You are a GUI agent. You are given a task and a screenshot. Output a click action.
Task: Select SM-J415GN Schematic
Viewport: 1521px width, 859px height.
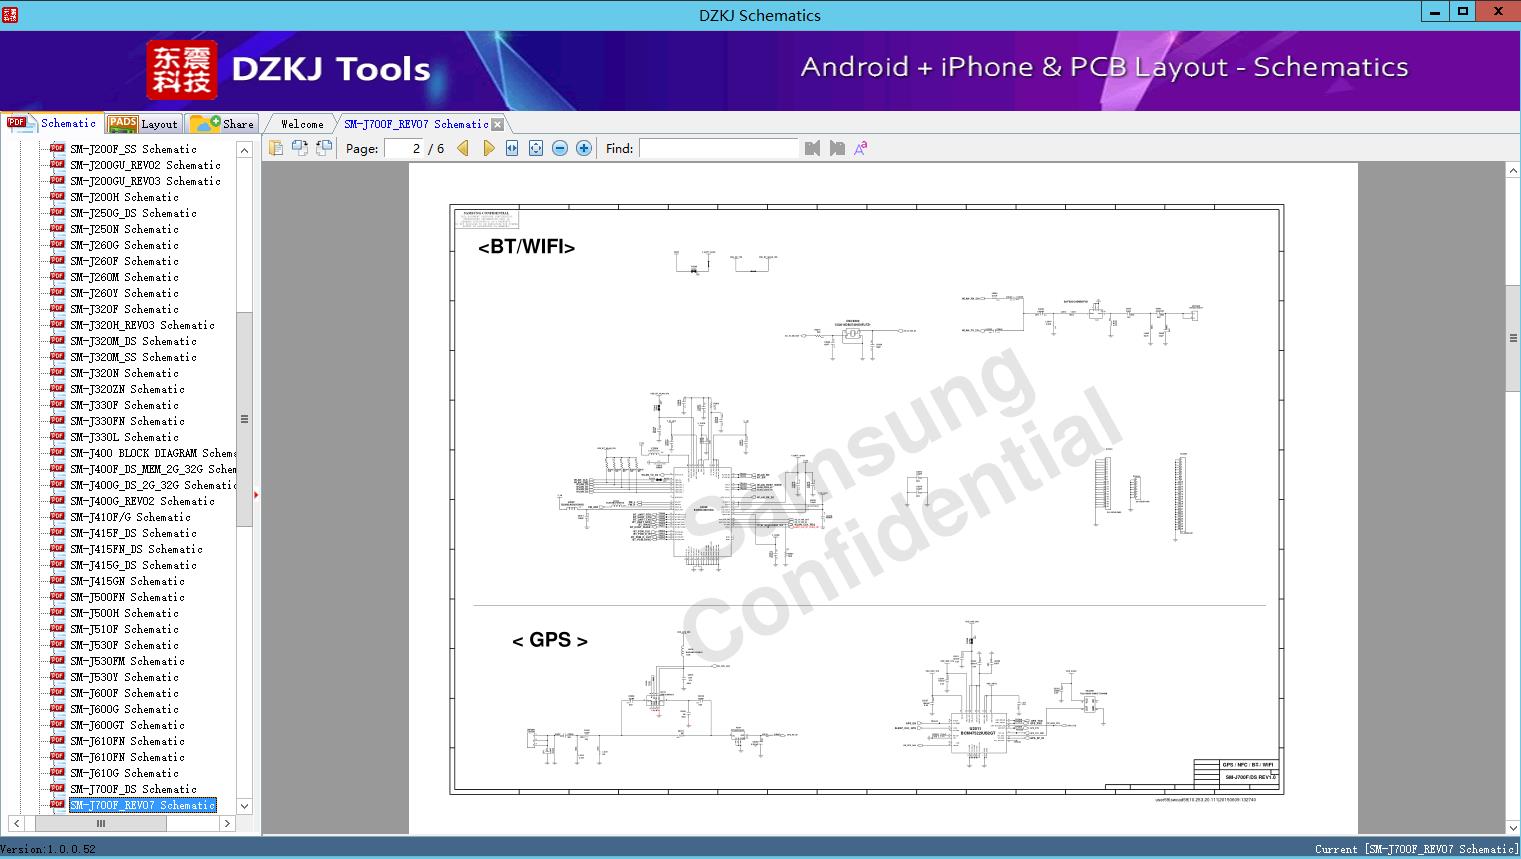127,581
